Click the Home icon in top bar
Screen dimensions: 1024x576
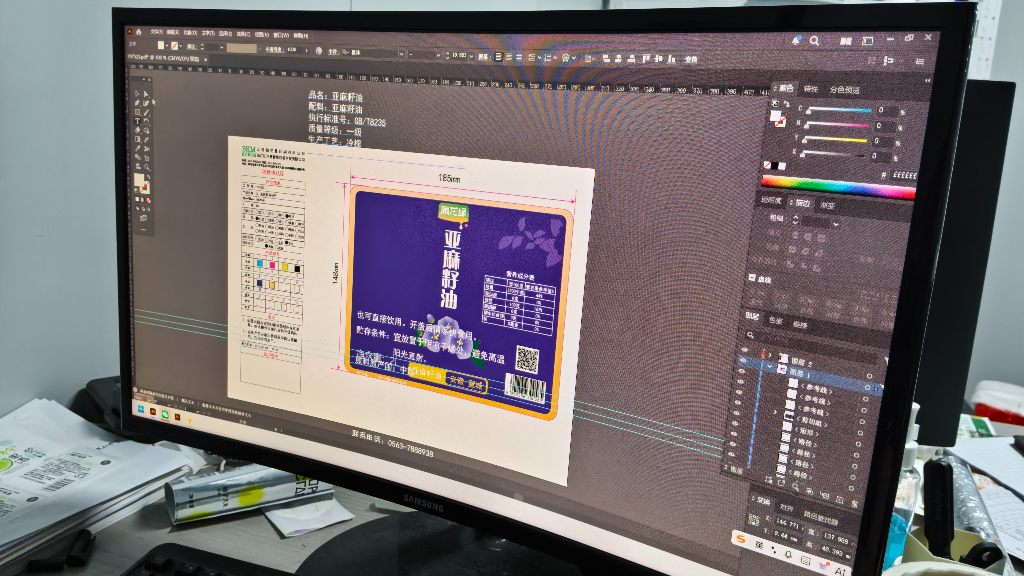(x=138, y=32)
